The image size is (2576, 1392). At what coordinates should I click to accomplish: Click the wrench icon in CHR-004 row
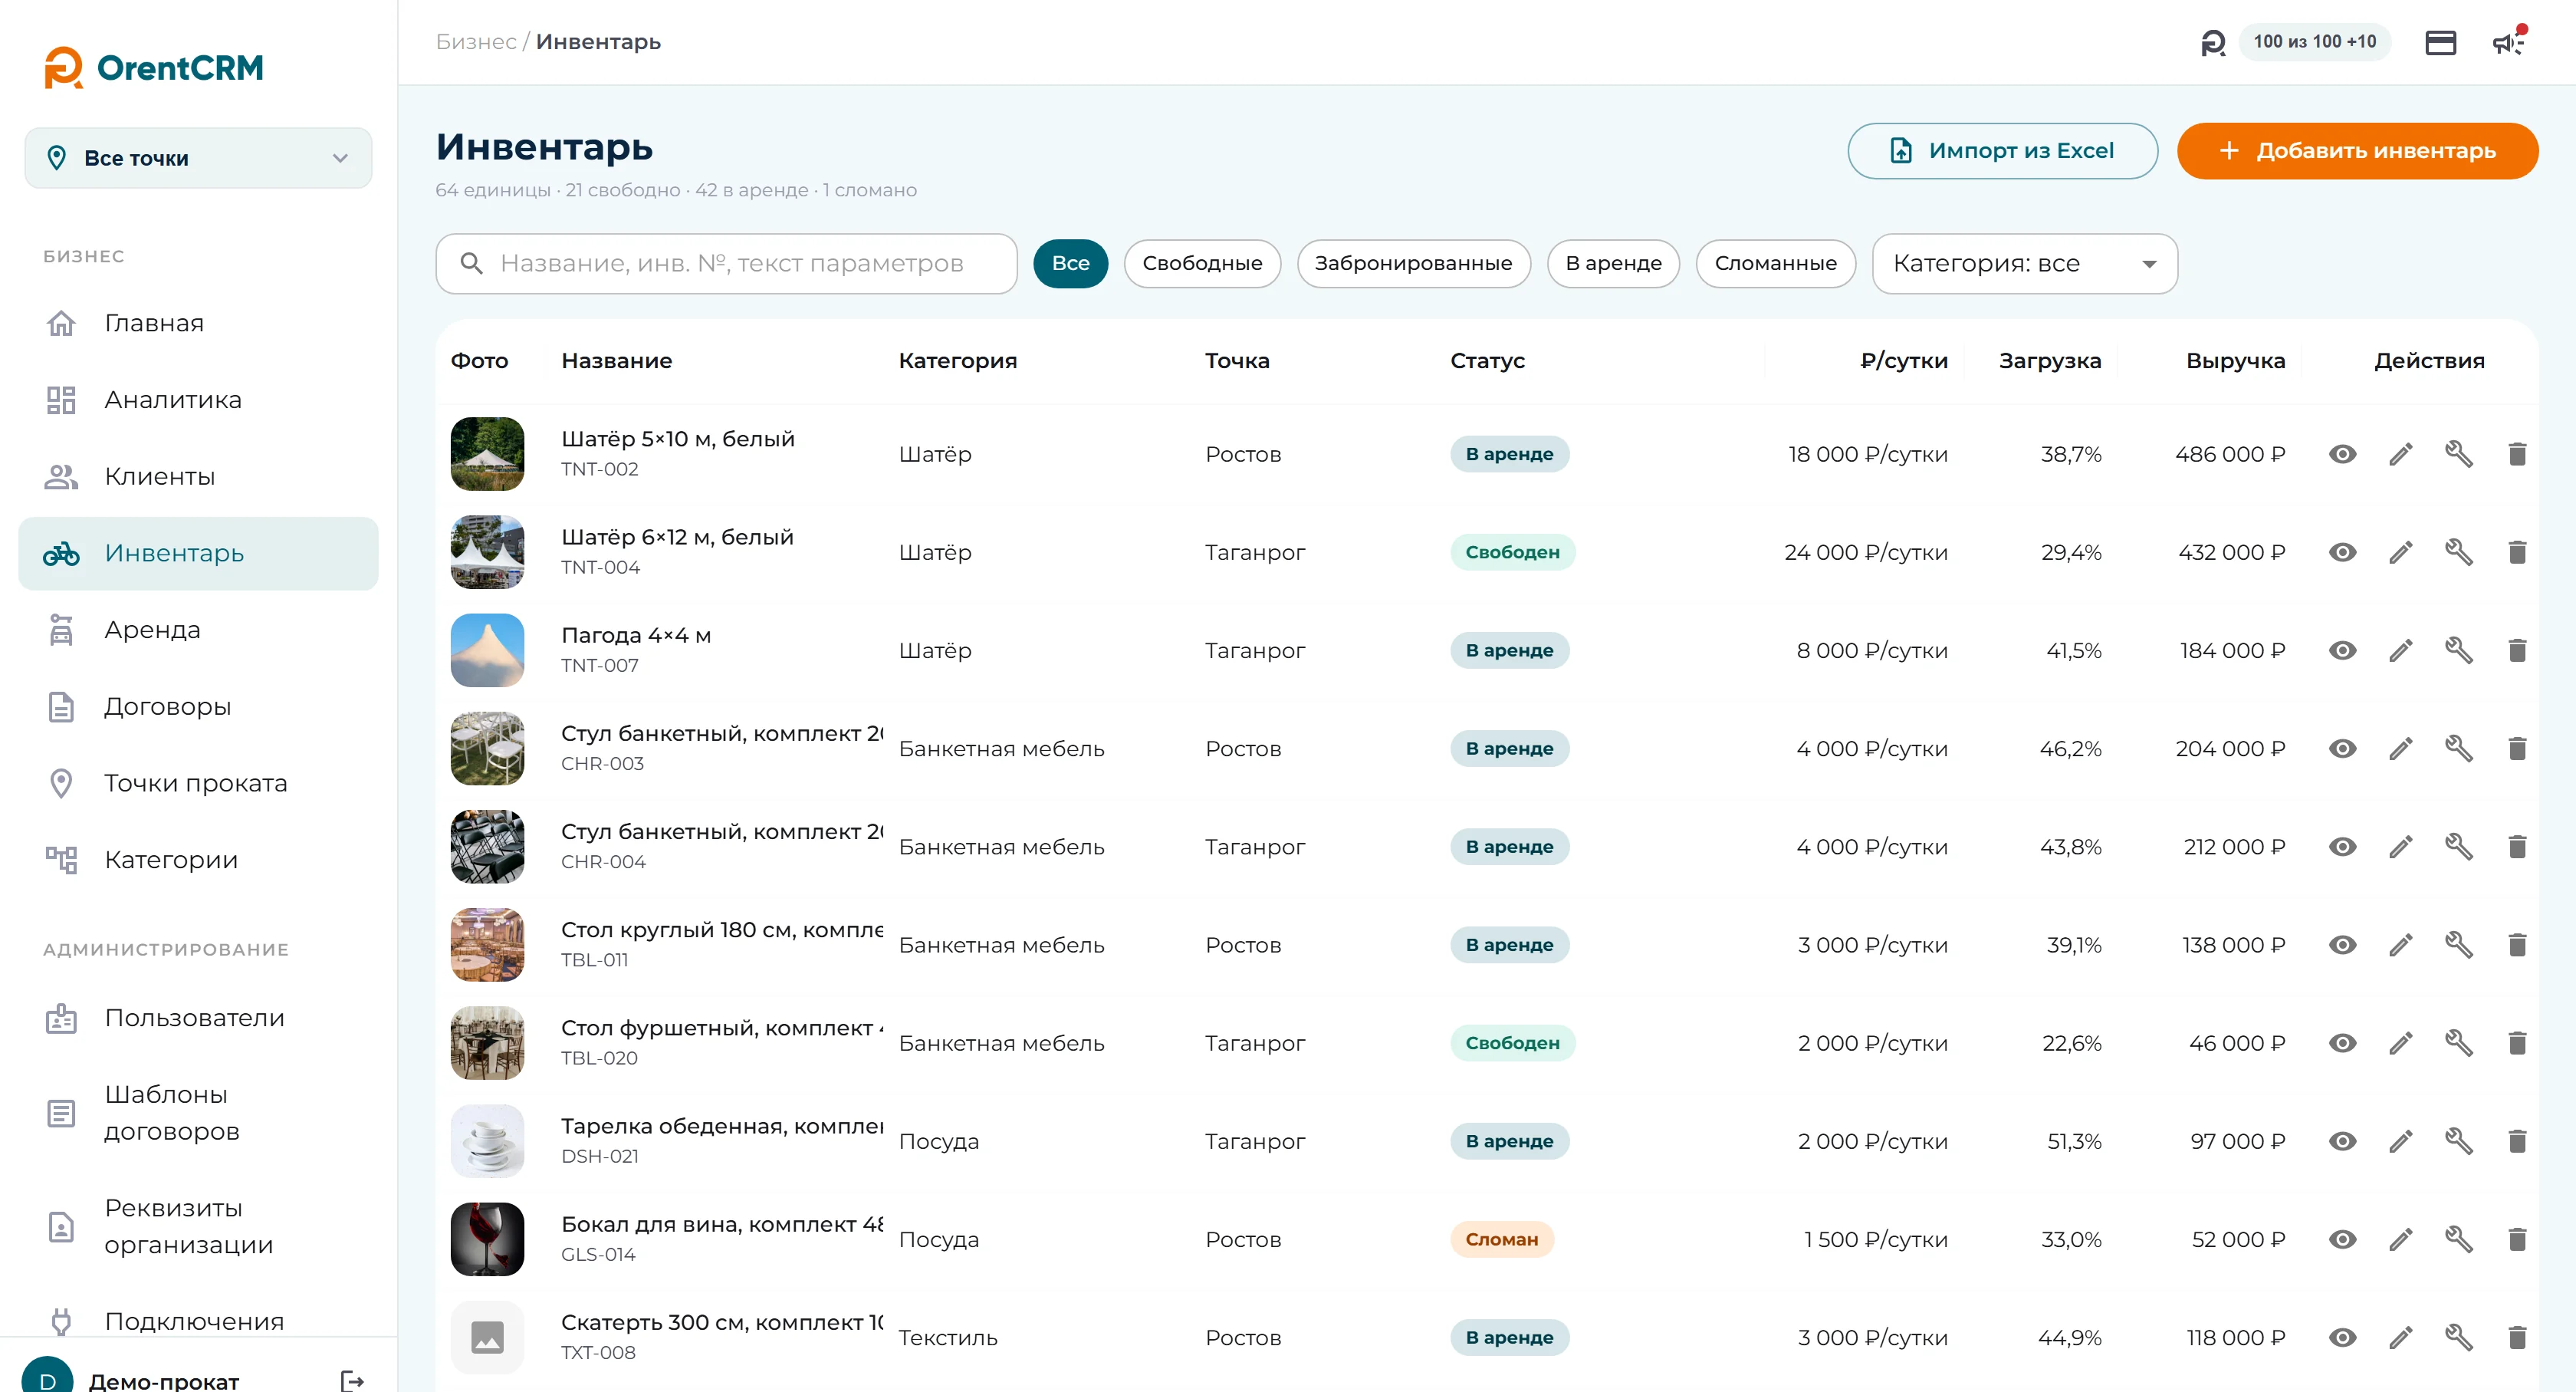pos(2459,846)
